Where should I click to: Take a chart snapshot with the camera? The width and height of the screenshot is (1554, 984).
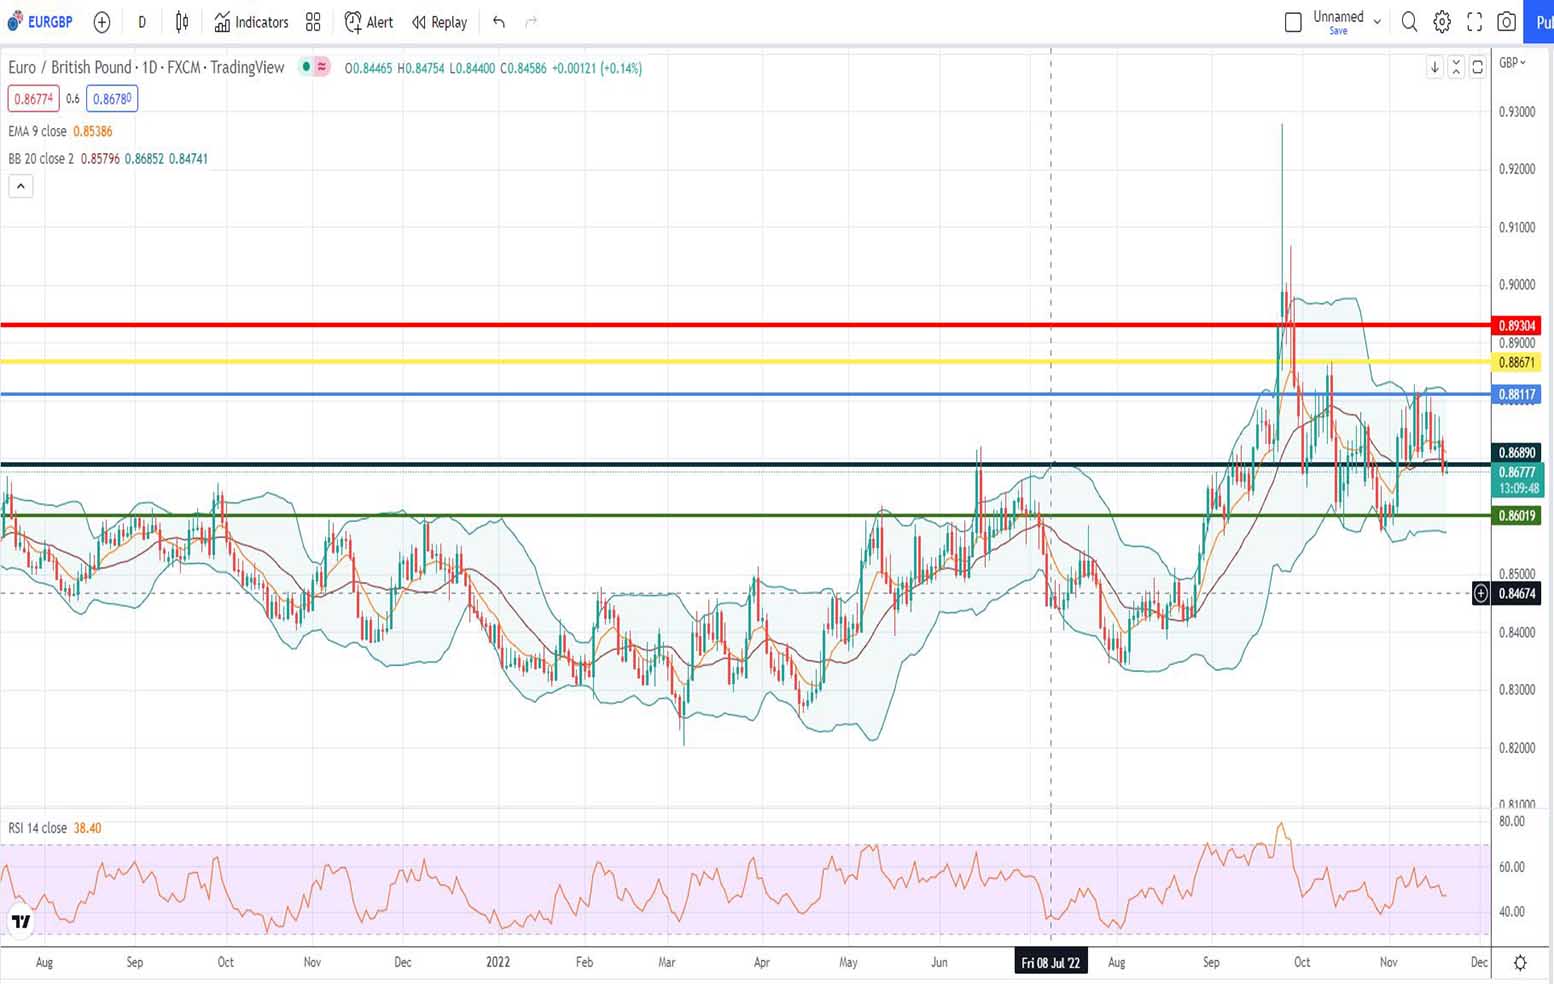point(1506,21)
